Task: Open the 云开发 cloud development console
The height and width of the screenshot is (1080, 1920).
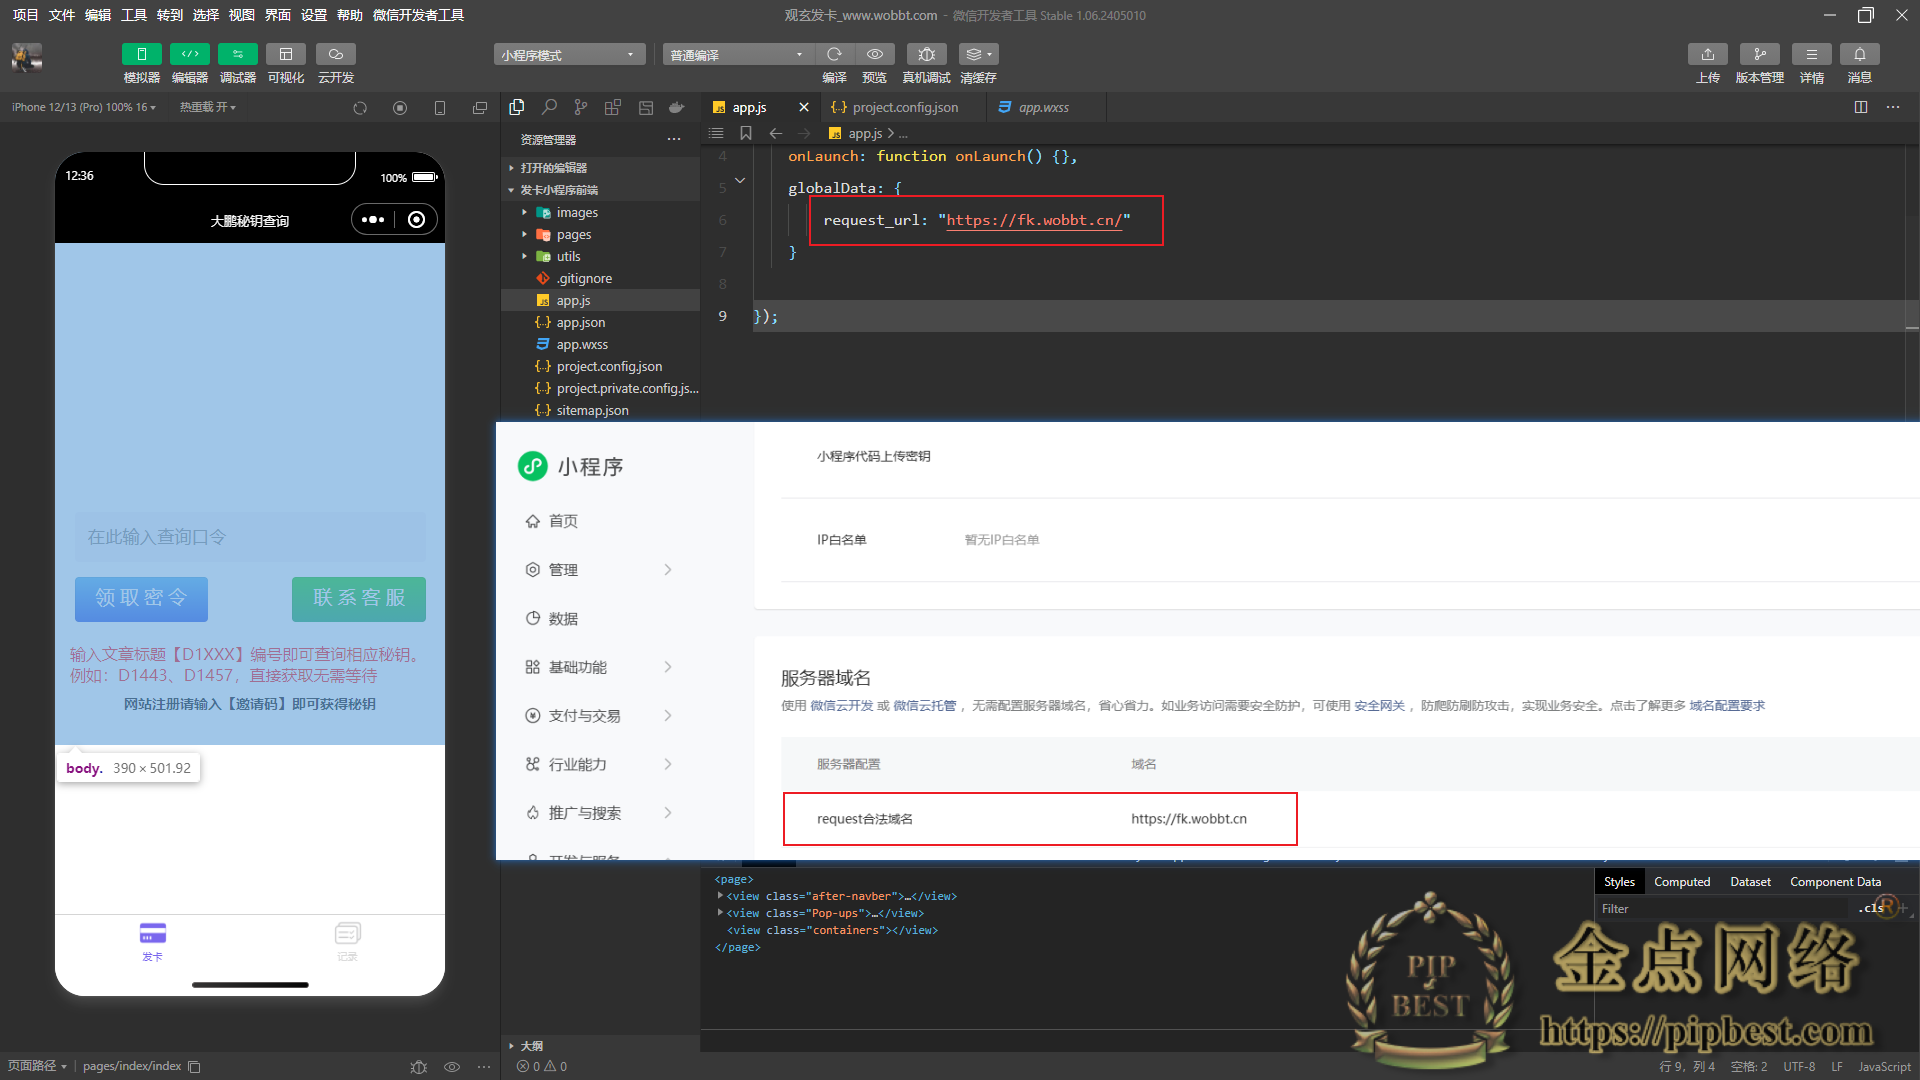Action: (x=335, y=54)
